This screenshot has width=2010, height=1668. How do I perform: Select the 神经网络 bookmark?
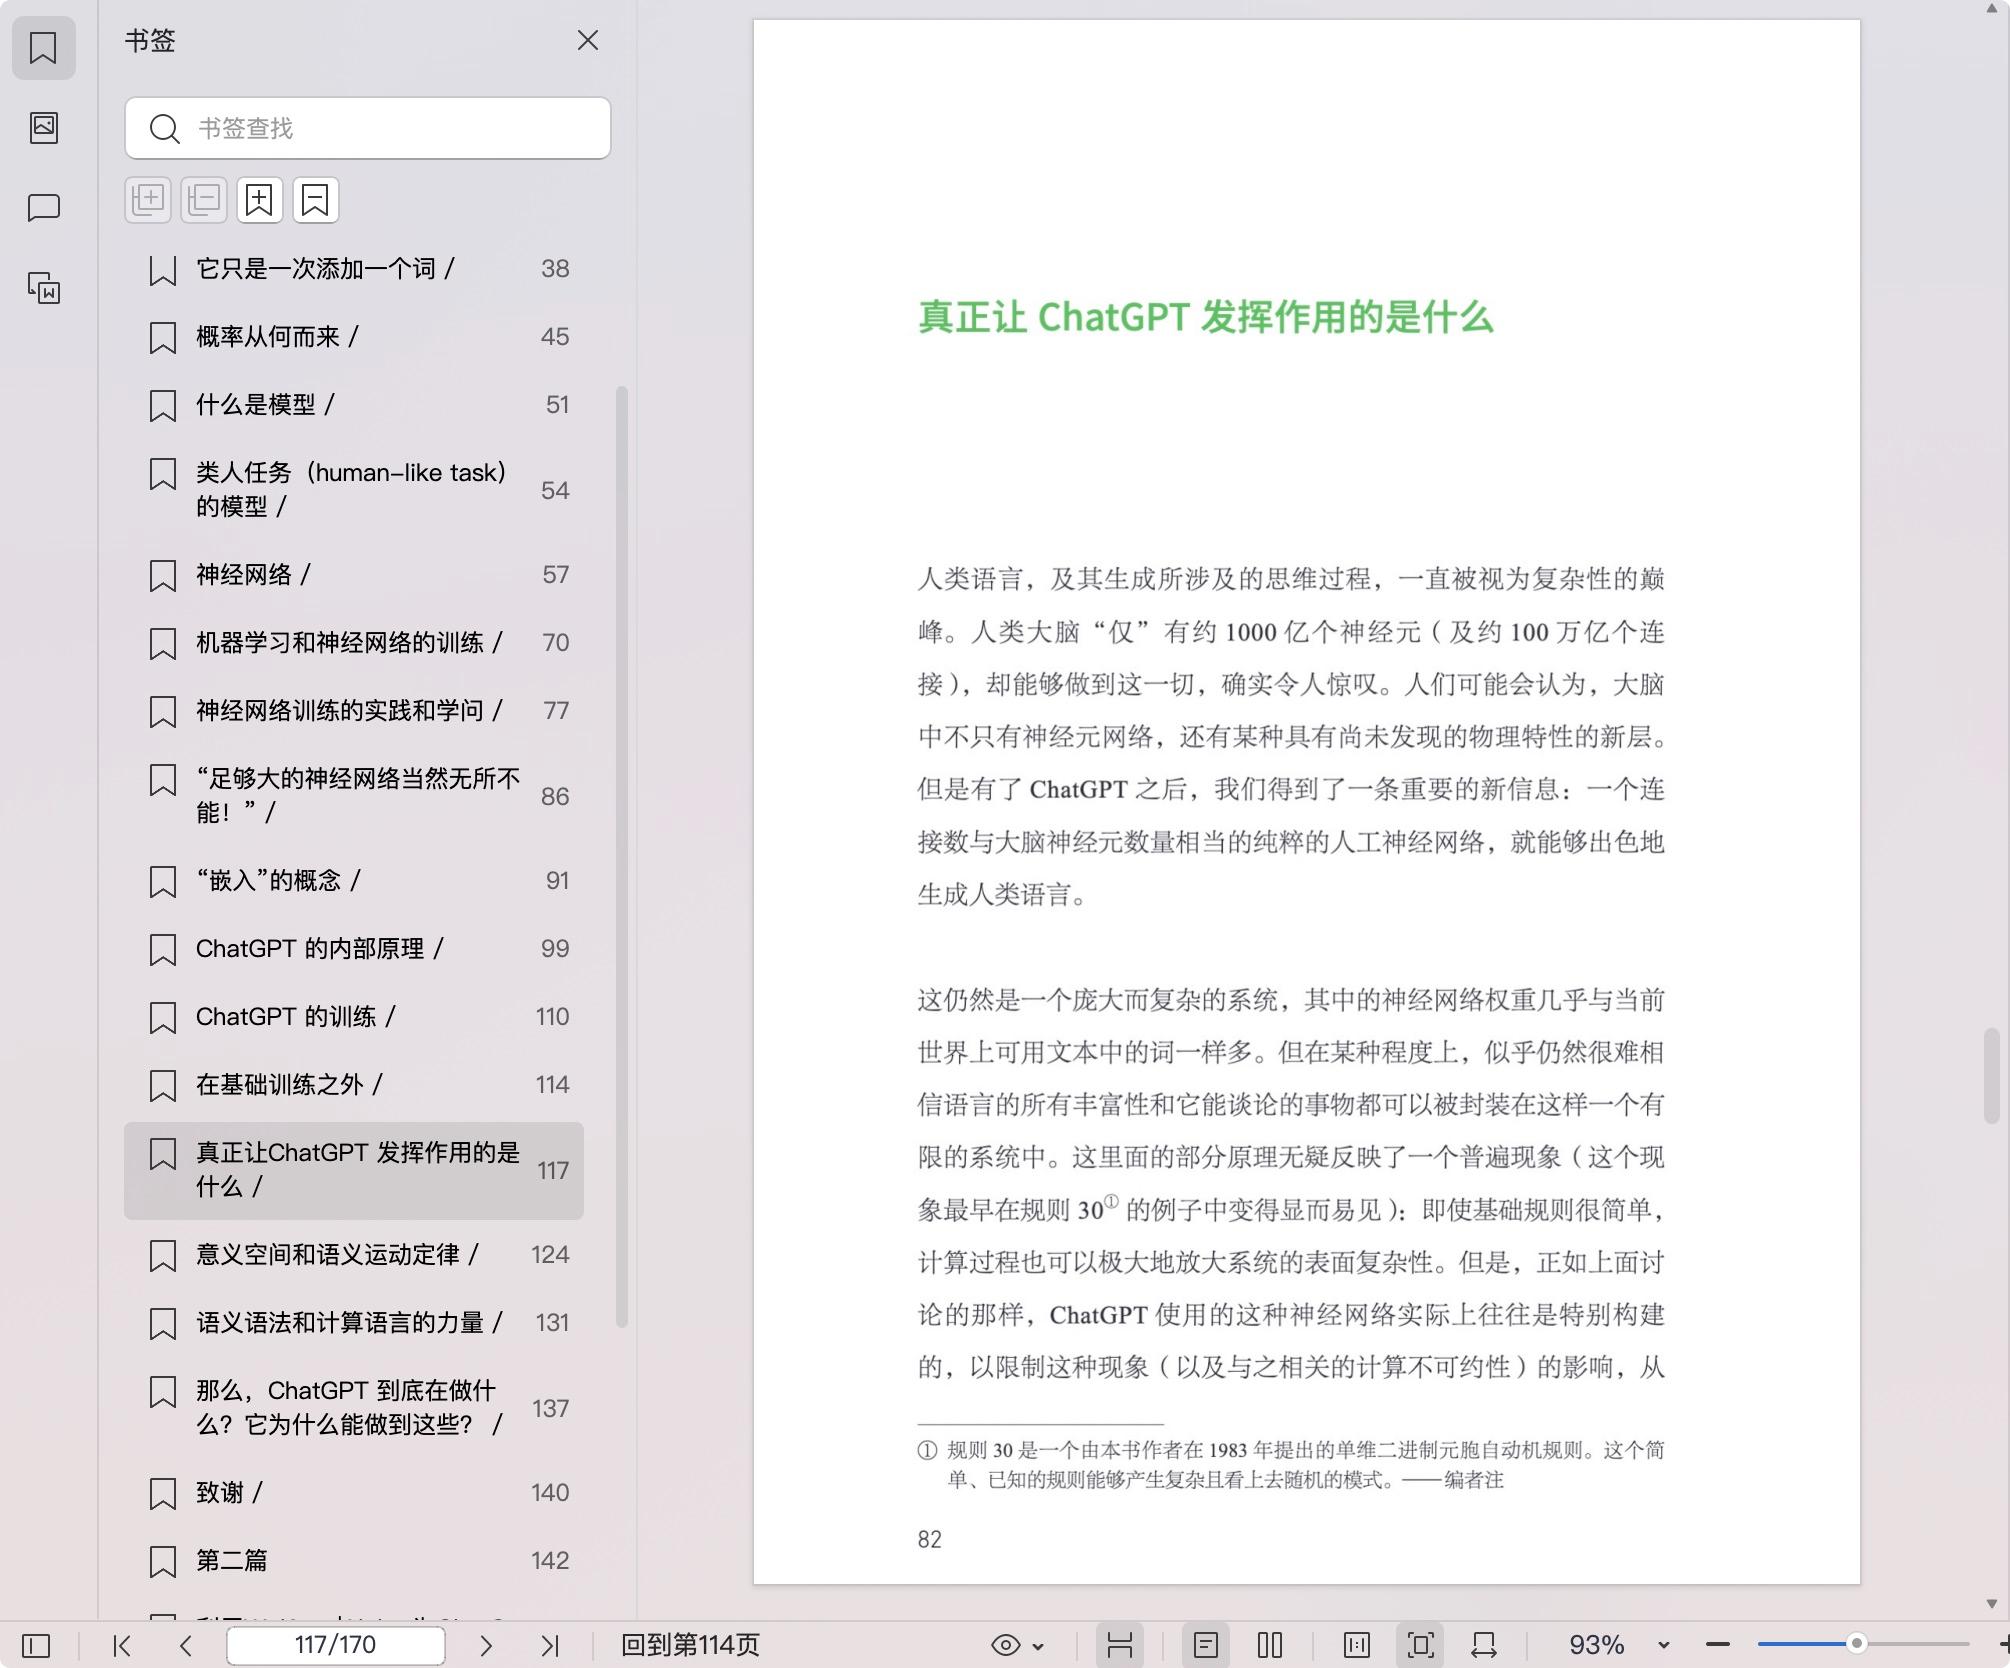click(354, 575)
